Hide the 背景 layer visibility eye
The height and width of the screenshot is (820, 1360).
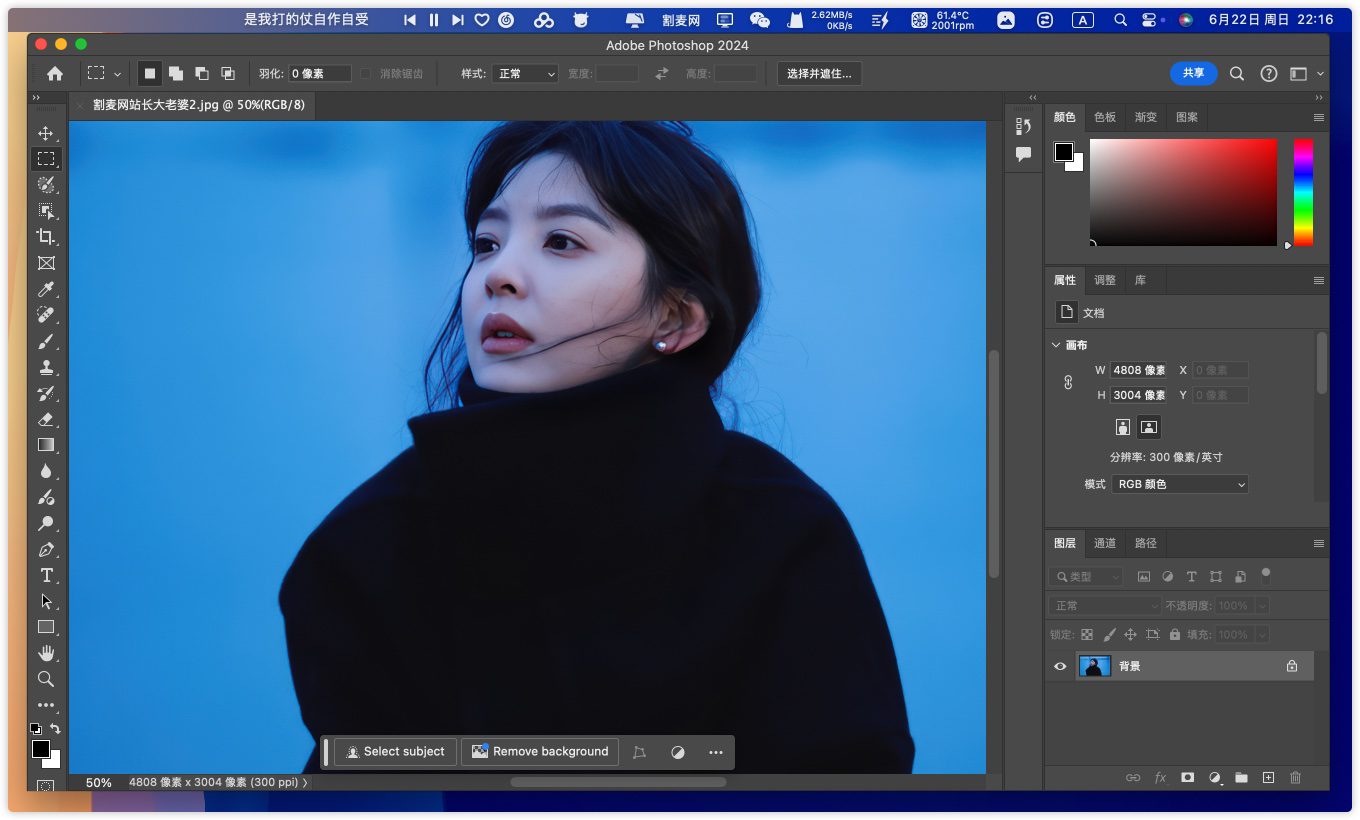tap(1060, 666)
